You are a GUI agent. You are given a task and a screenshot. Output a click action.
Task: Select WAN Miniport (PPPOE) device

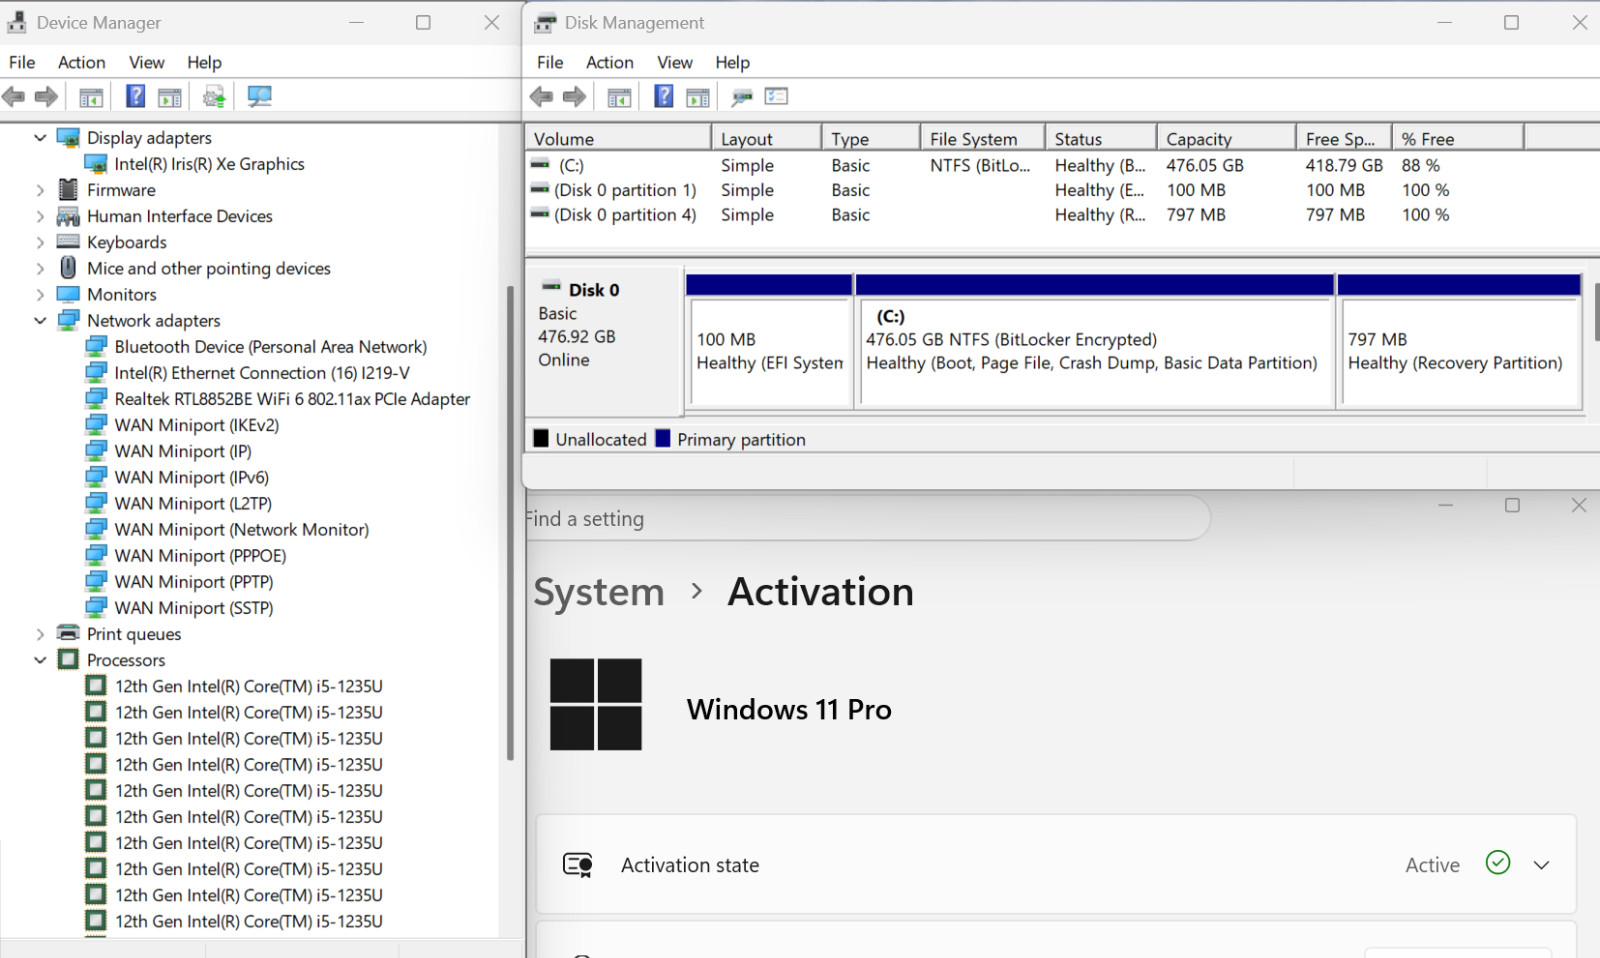point(200,556)
